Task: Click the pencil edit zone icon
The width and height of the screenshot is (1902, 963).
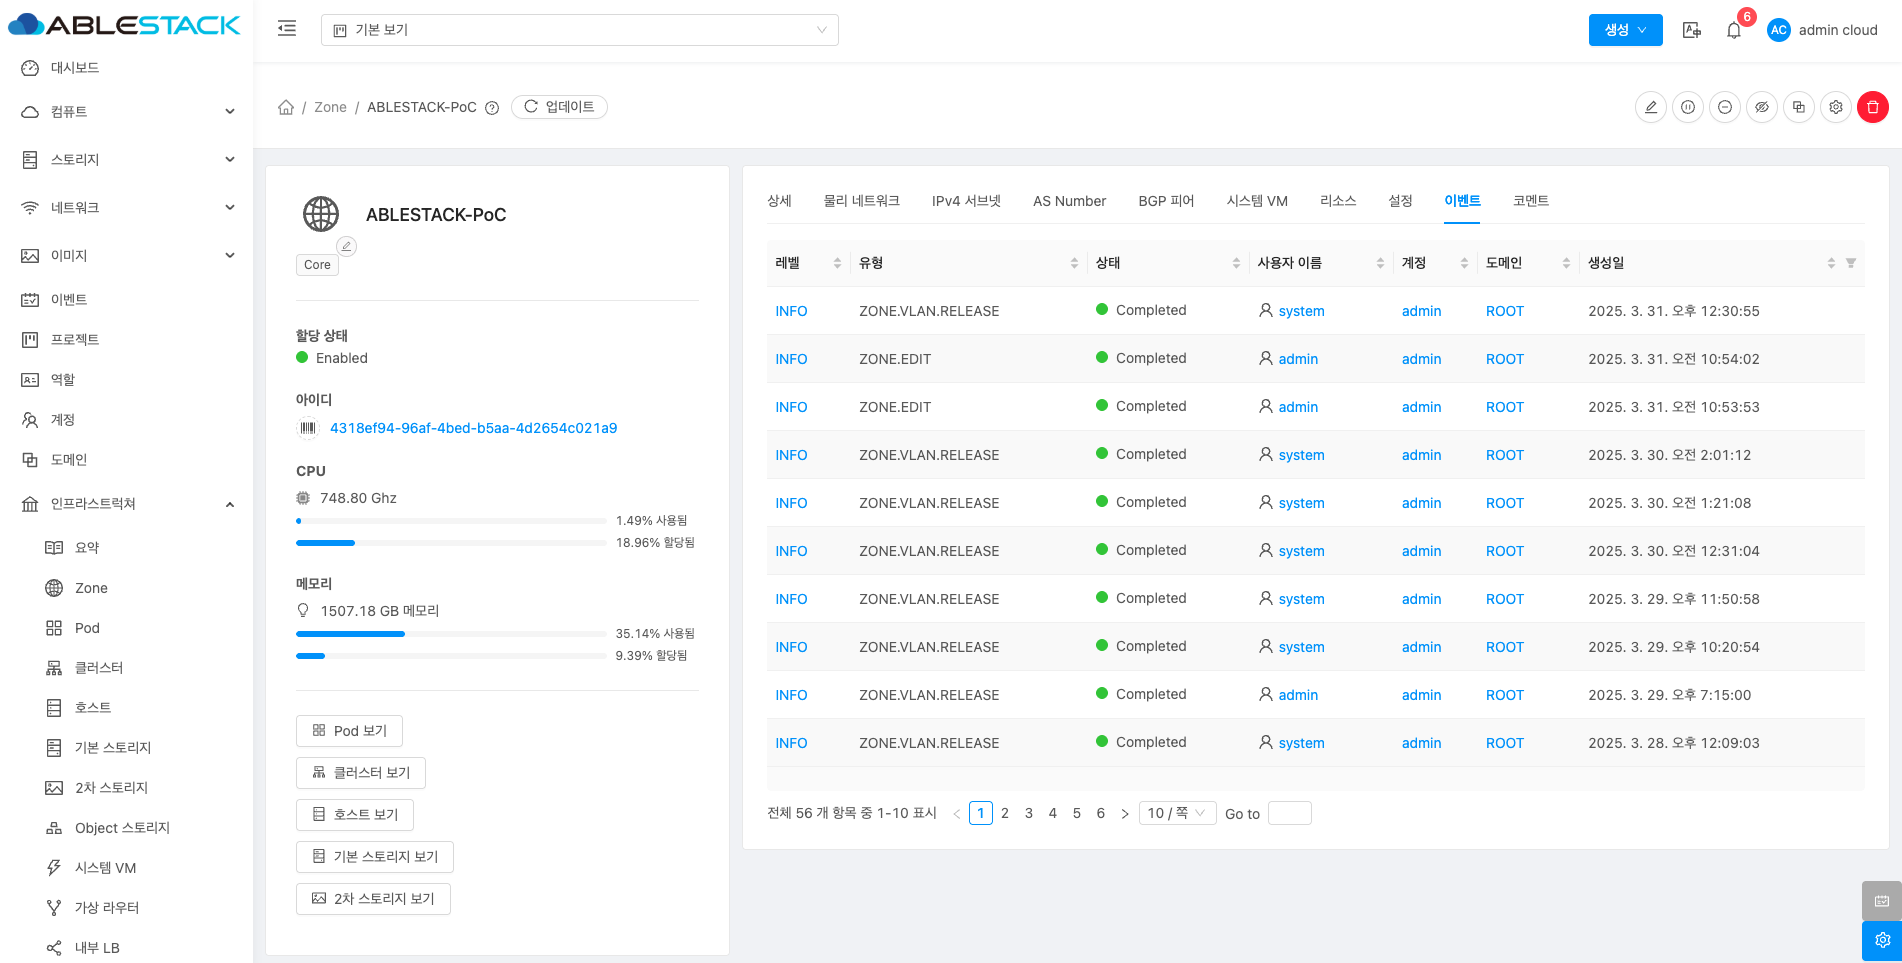Action: [1651, 107]
